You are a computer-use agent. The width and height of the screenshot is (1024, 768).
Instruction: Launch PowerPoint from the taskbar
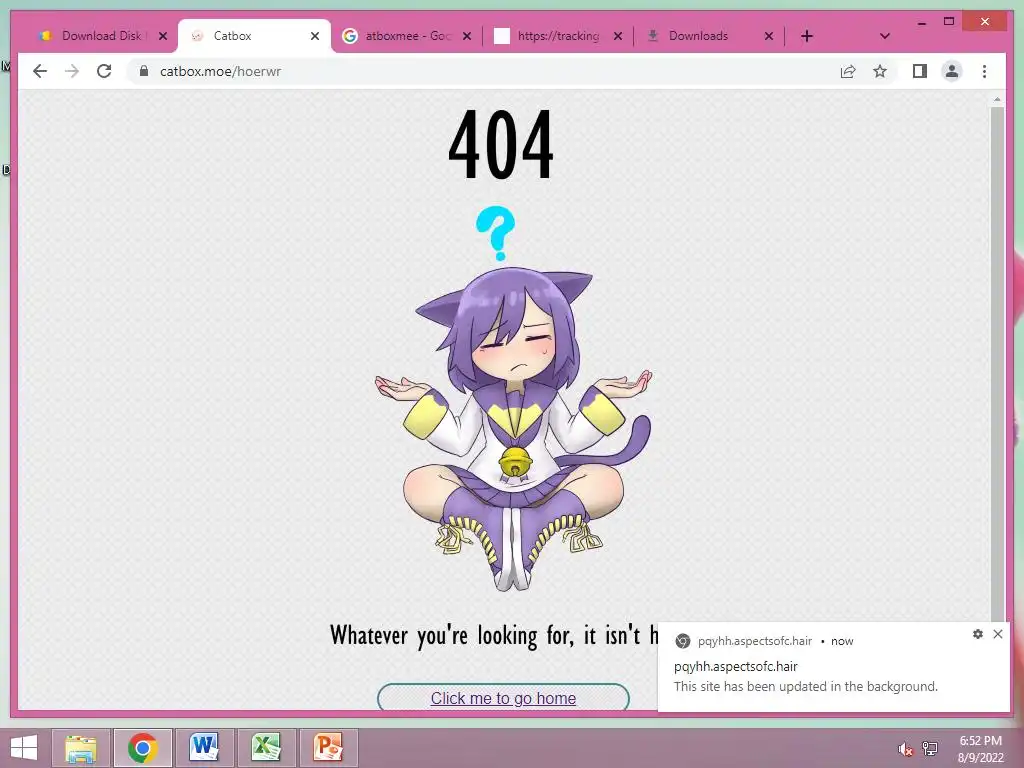(328, 748)
